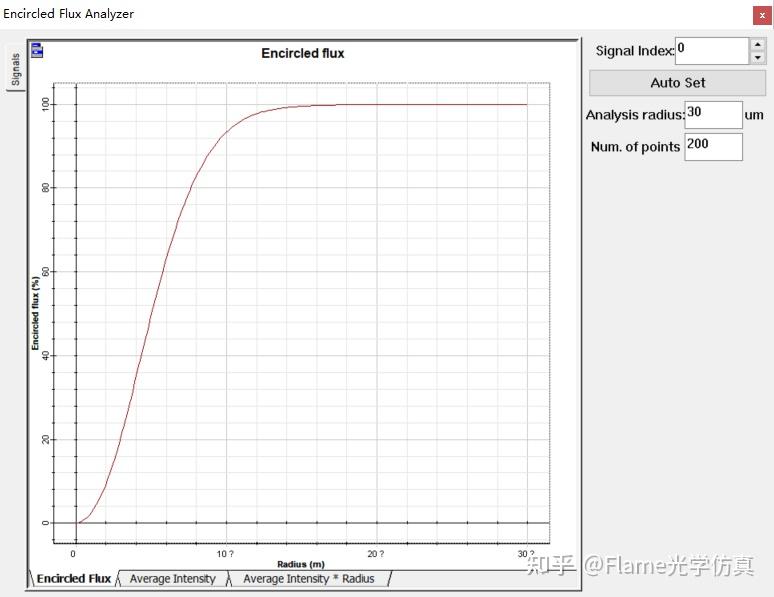Click the 'Encircled flux' chart title
The width and height of the screenshot is (774, 597).
pyautogui.click(x=303, y=53)
